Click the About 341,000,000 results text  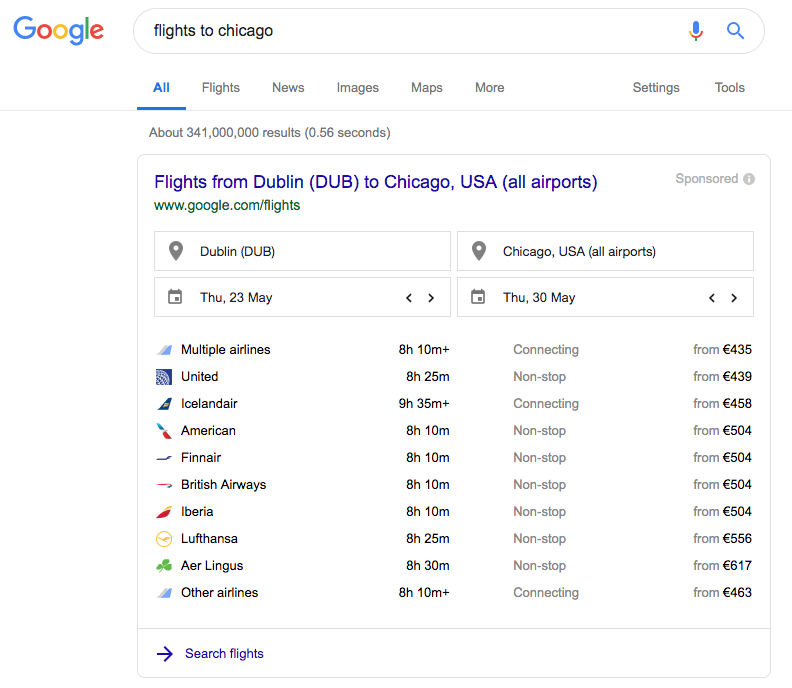[x=270, y=133]
